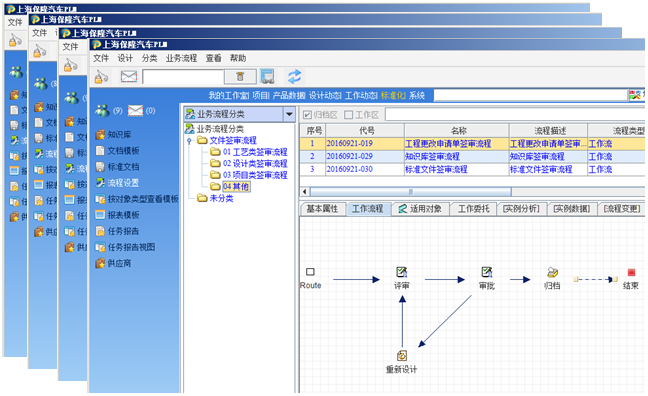
Task: Switch to the [流程变更] tab
Action: (622, 209)
